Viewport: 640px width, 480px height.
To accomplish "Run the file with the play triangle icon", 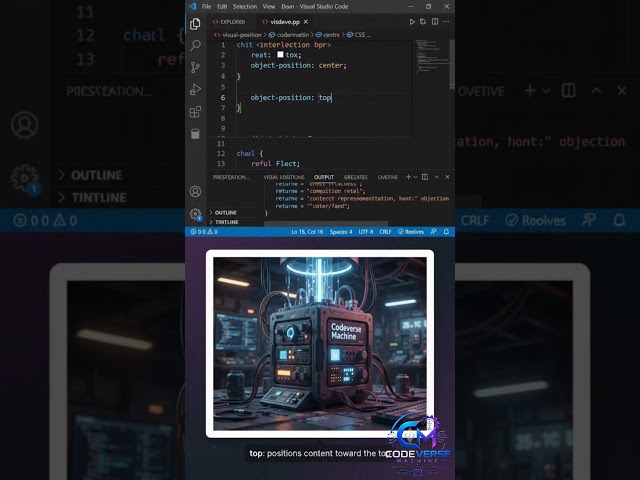I will click(x=412, y=22).
